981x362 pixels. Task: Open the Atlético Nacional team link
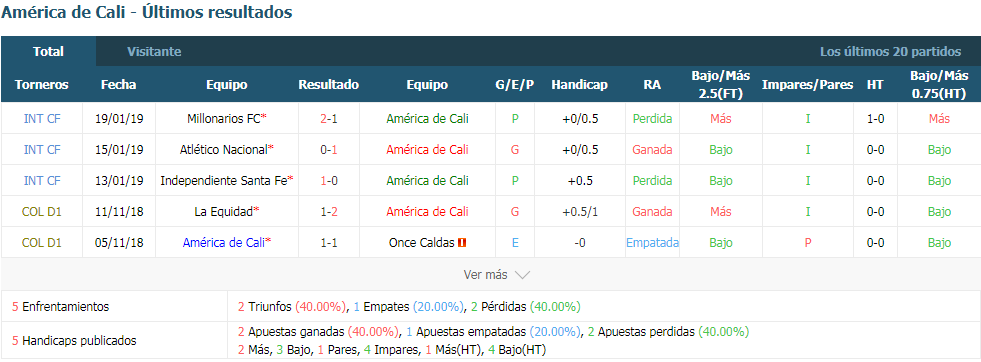pos(223,149)
